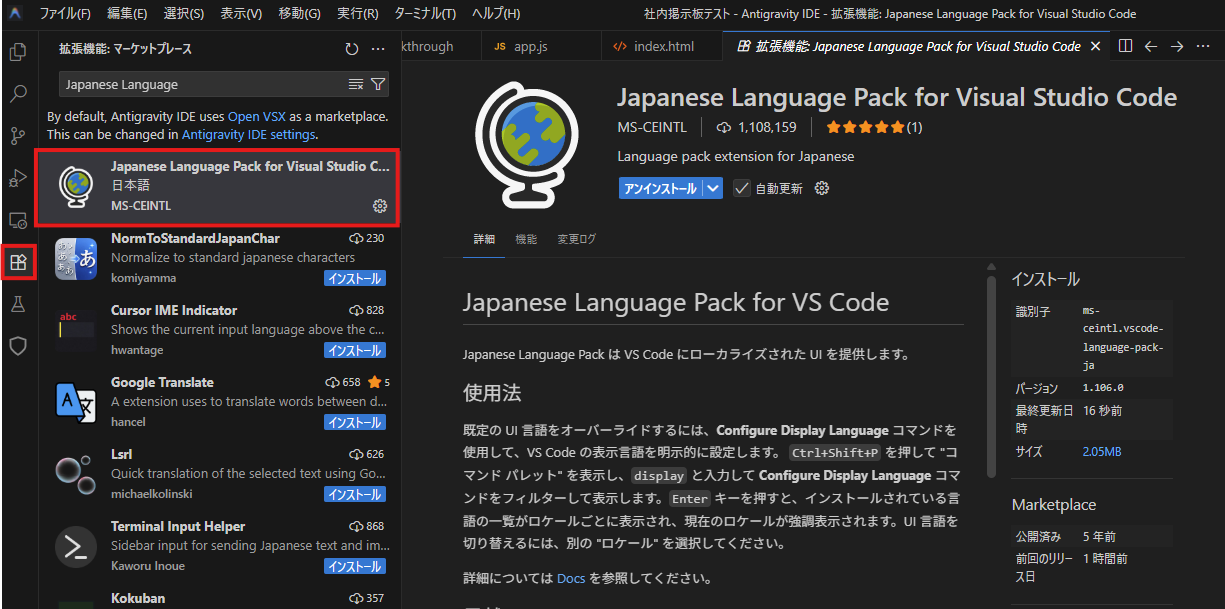Screen dimensions: 1225x609
Task: Open the Extensions view in activity bar
Action: pos(17,263)
